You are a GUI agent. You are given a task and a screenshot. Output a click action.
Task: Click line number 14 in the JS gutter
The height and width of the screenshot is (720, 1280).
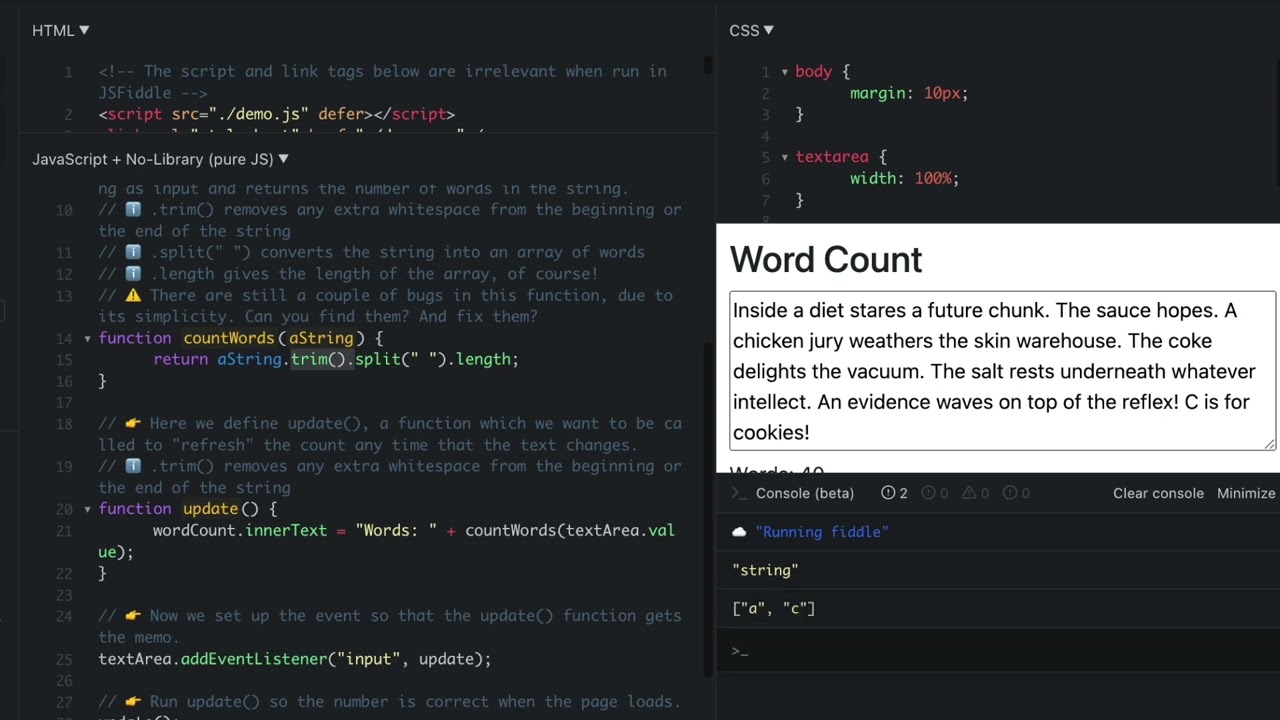[x=64, y=338]
